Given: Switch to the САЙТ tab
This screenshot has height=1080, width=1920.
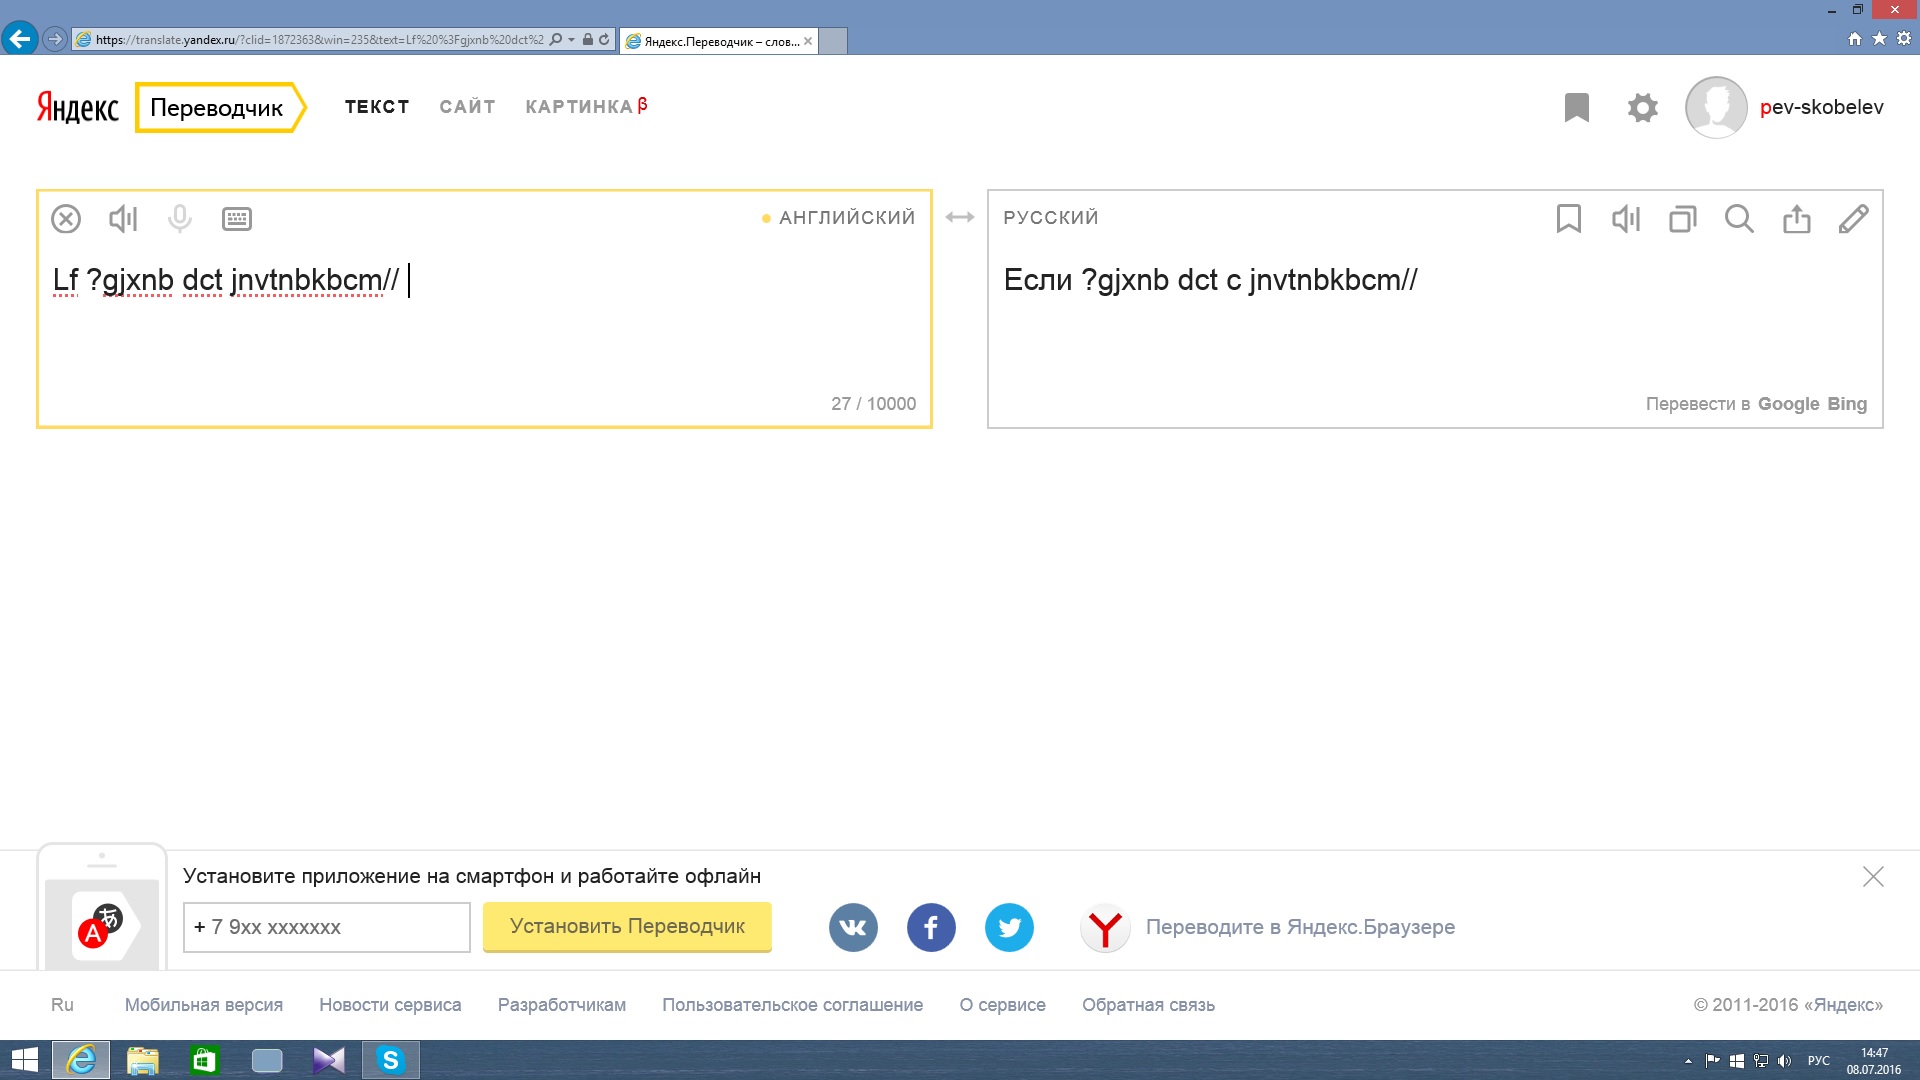Looking at the screenshot, I should tap(467, 107).
